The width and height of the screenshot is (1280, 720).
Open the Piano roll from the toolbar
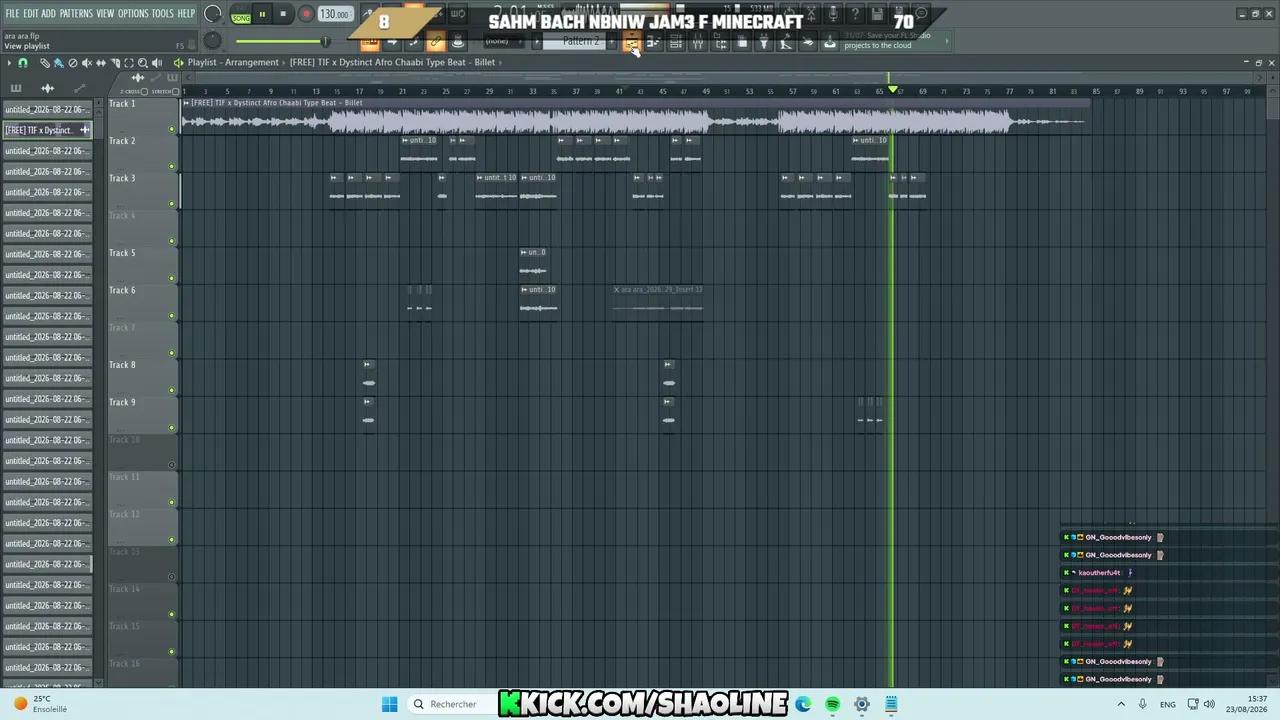653,42
